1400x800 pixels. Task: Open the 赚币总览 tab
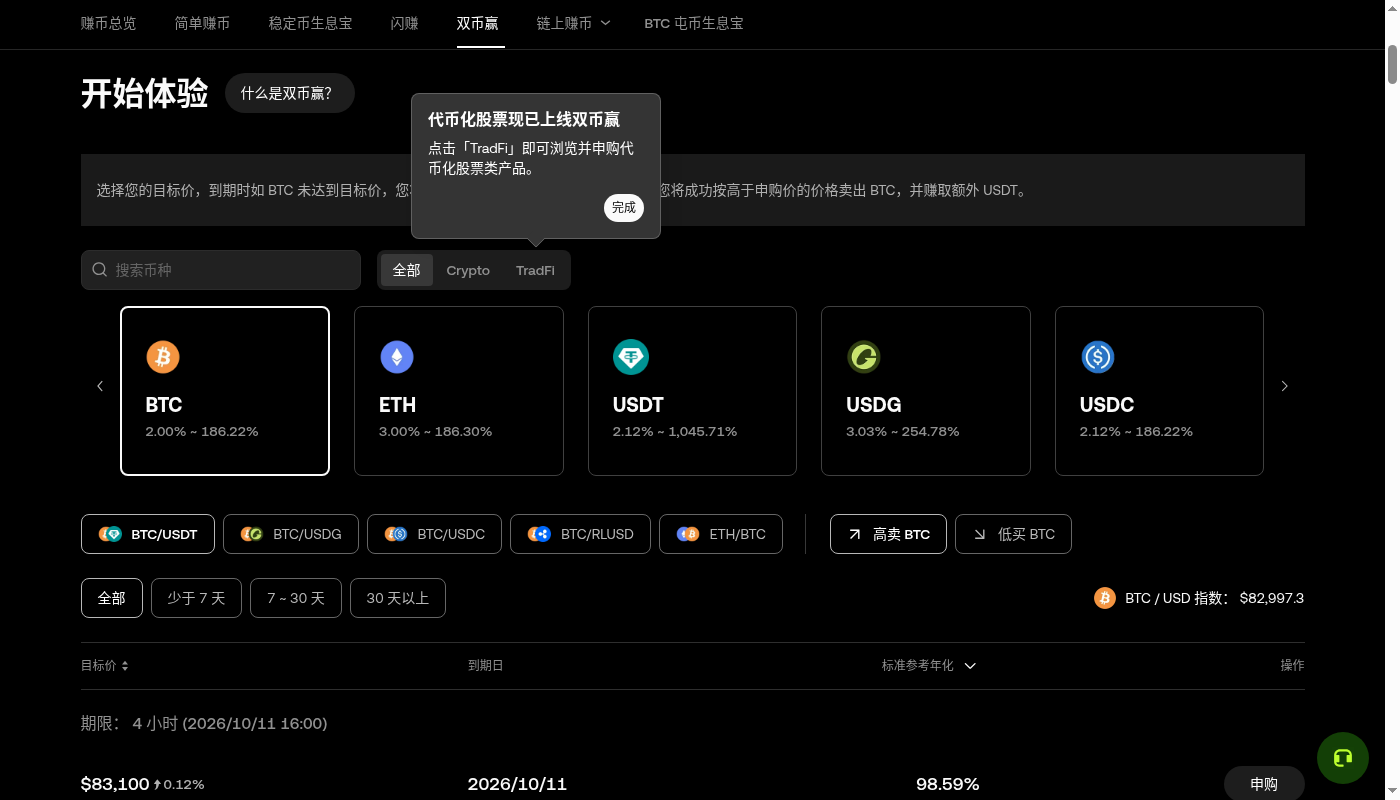[109, 23]
